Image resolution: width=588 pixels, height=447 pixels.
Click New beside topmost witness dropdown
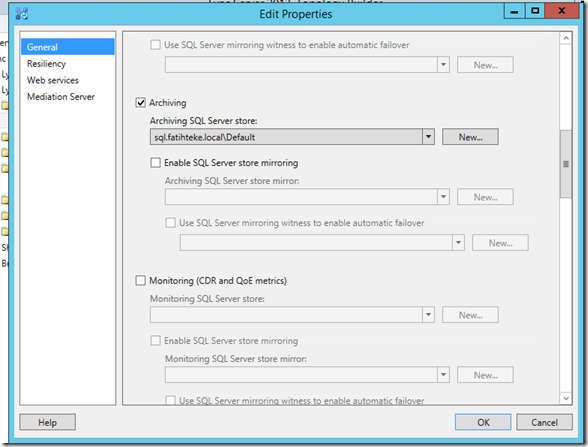click(x=485, y=65)
